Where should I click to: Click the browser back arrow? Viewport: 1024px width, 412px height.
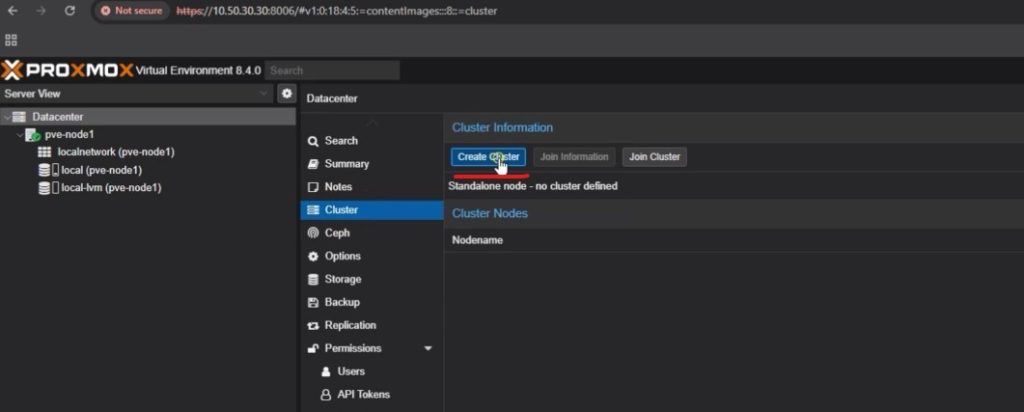click(13, 11)
